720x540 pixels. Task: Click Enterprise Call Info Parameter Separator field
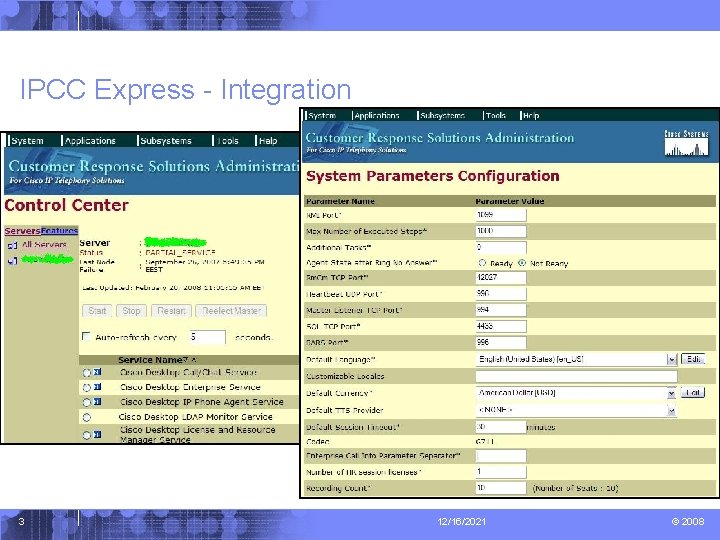[501, 456]
